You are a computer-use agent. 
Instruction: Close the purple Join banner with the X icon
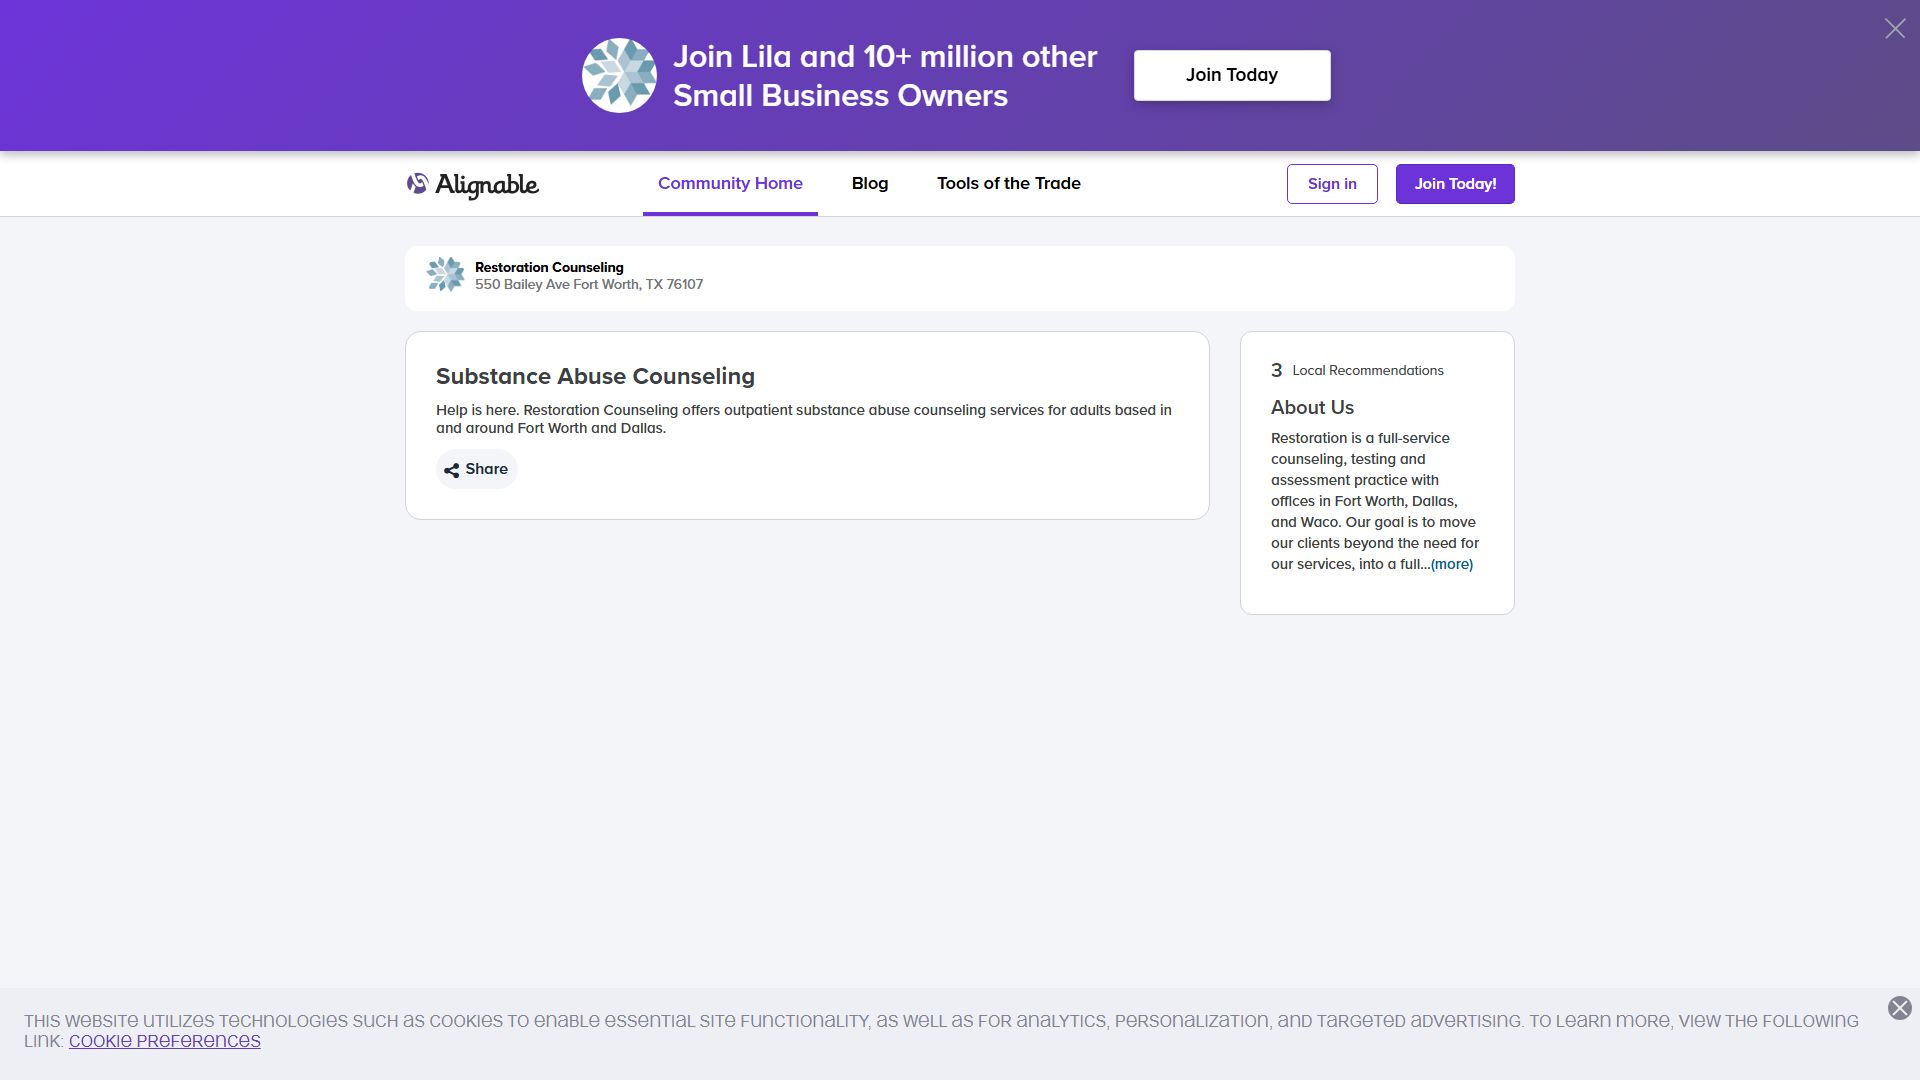[1894, 29]
